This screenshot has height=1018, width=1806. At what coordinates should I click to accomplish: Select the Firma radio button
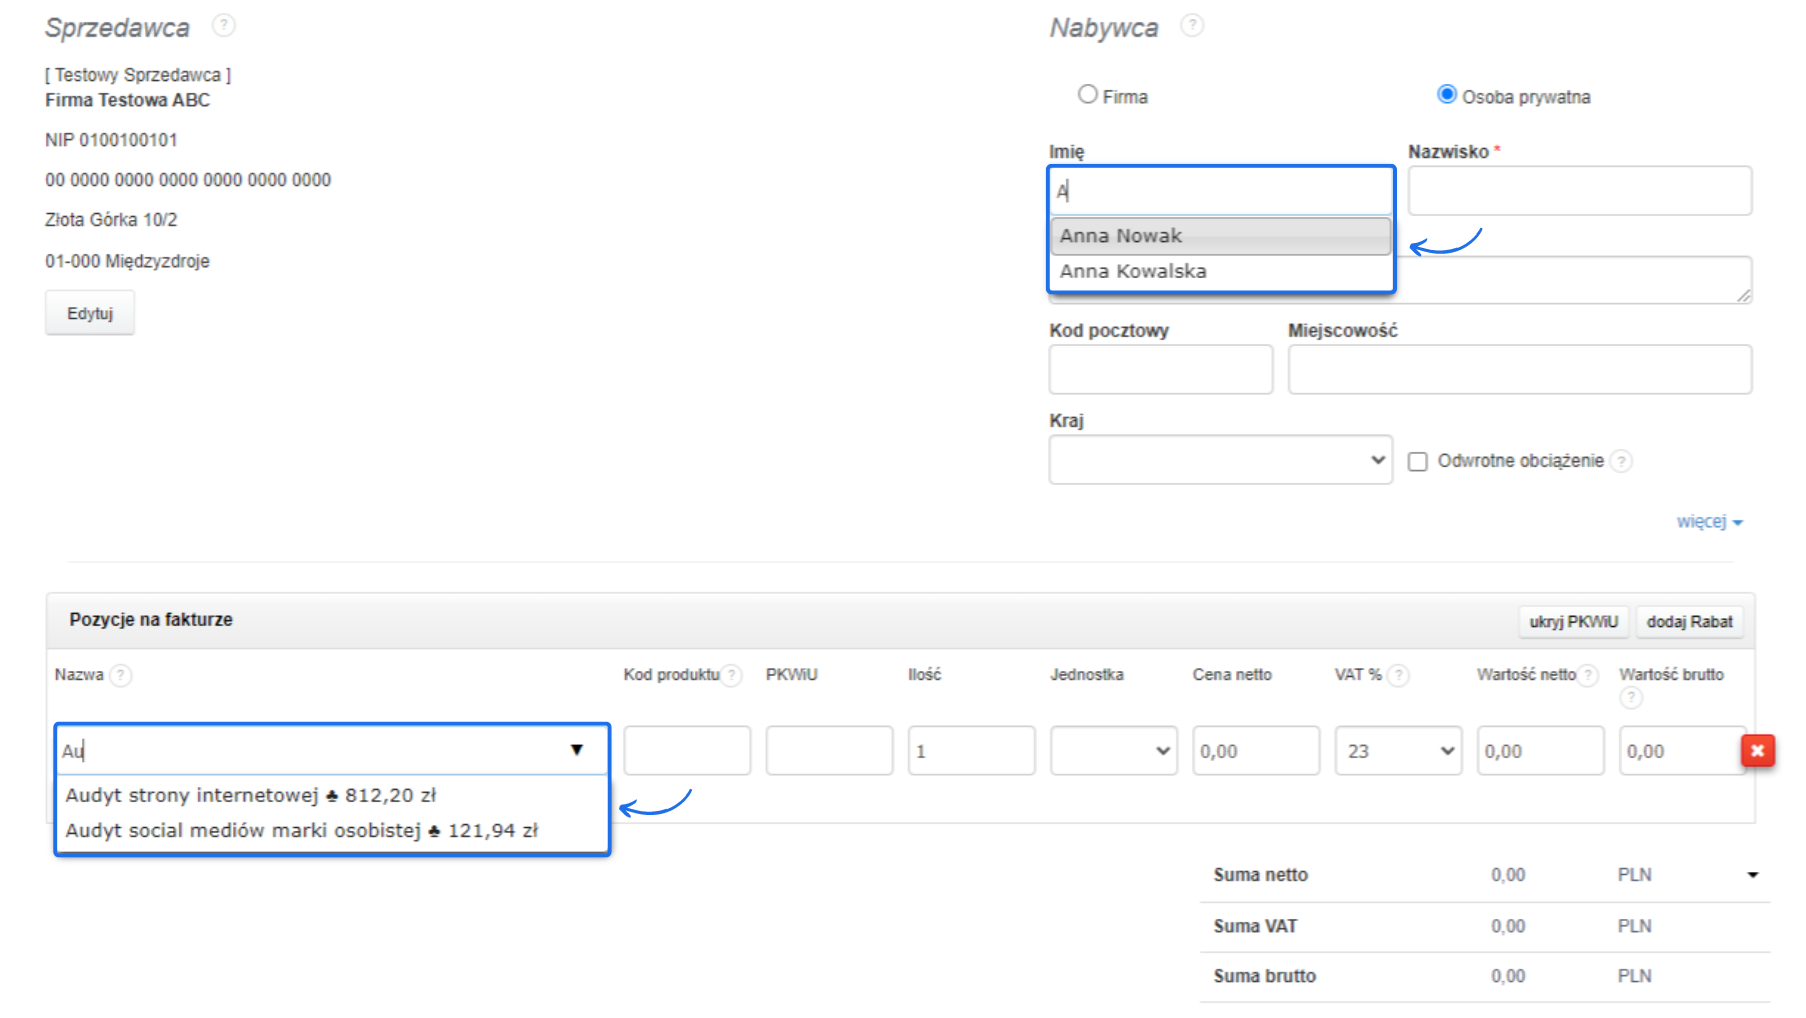pos(1088,95)
